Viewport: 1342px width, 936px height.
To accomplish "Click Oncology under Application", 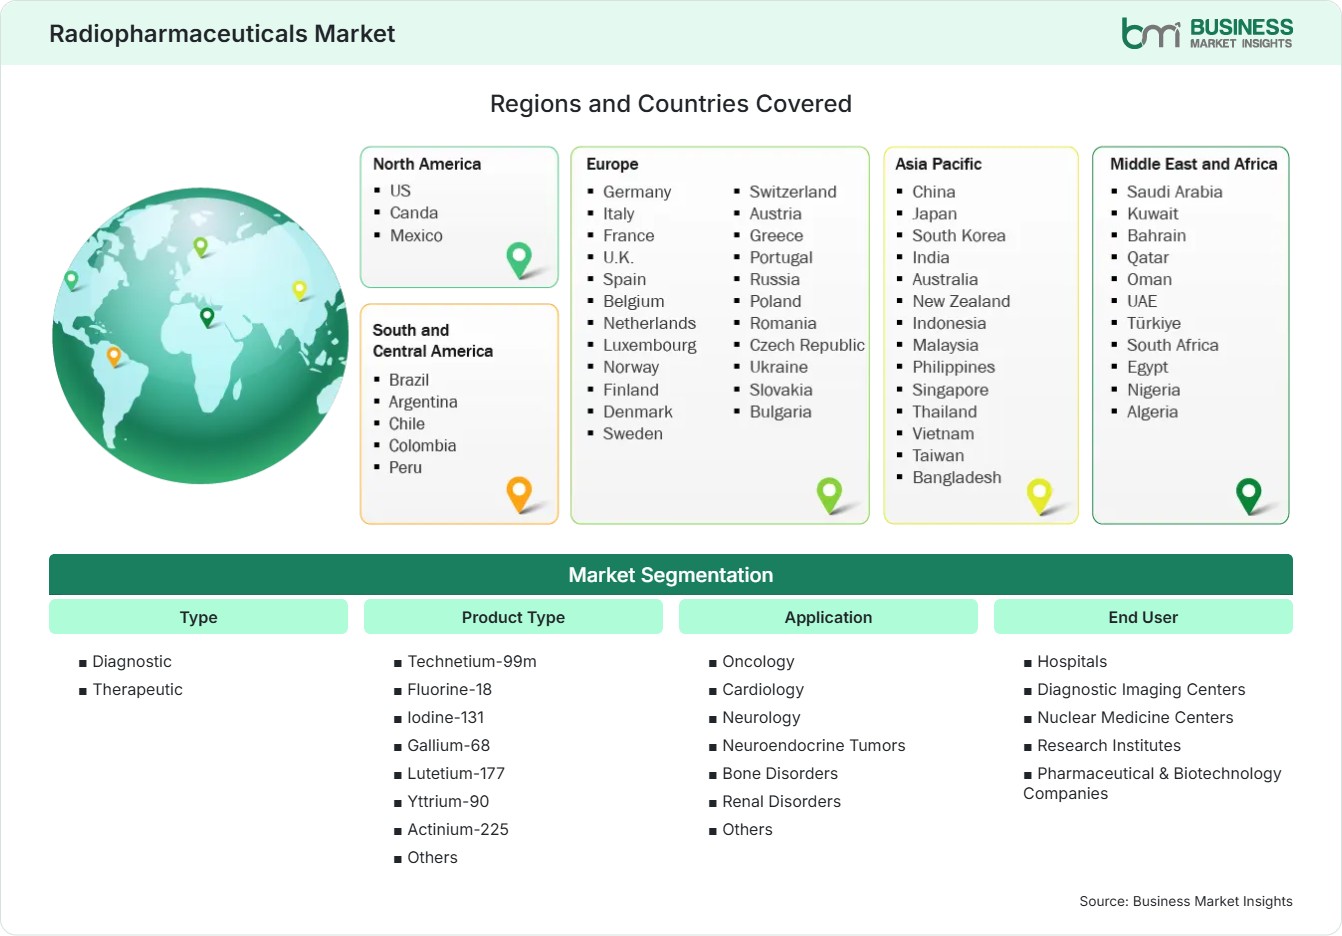I will click(x=759, y=662).
